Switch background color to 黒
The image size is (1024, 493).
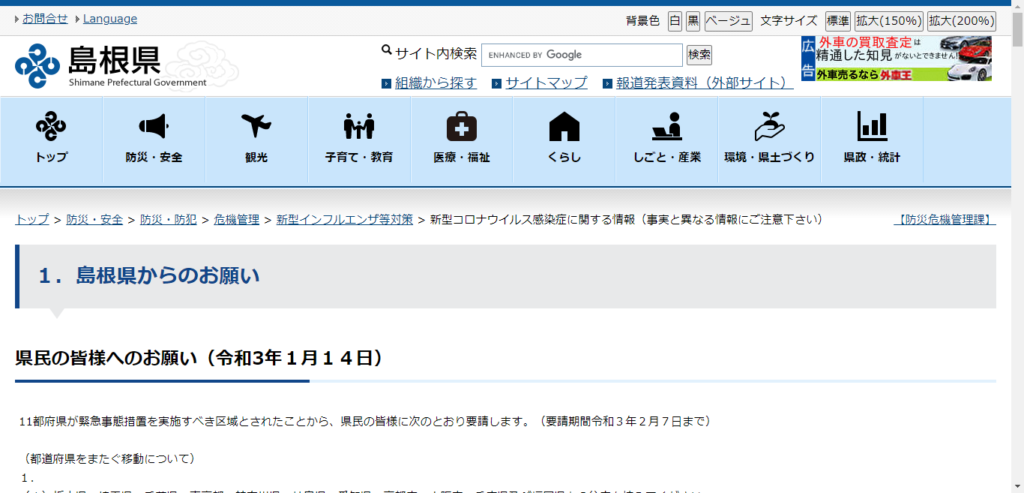point(693,21)
